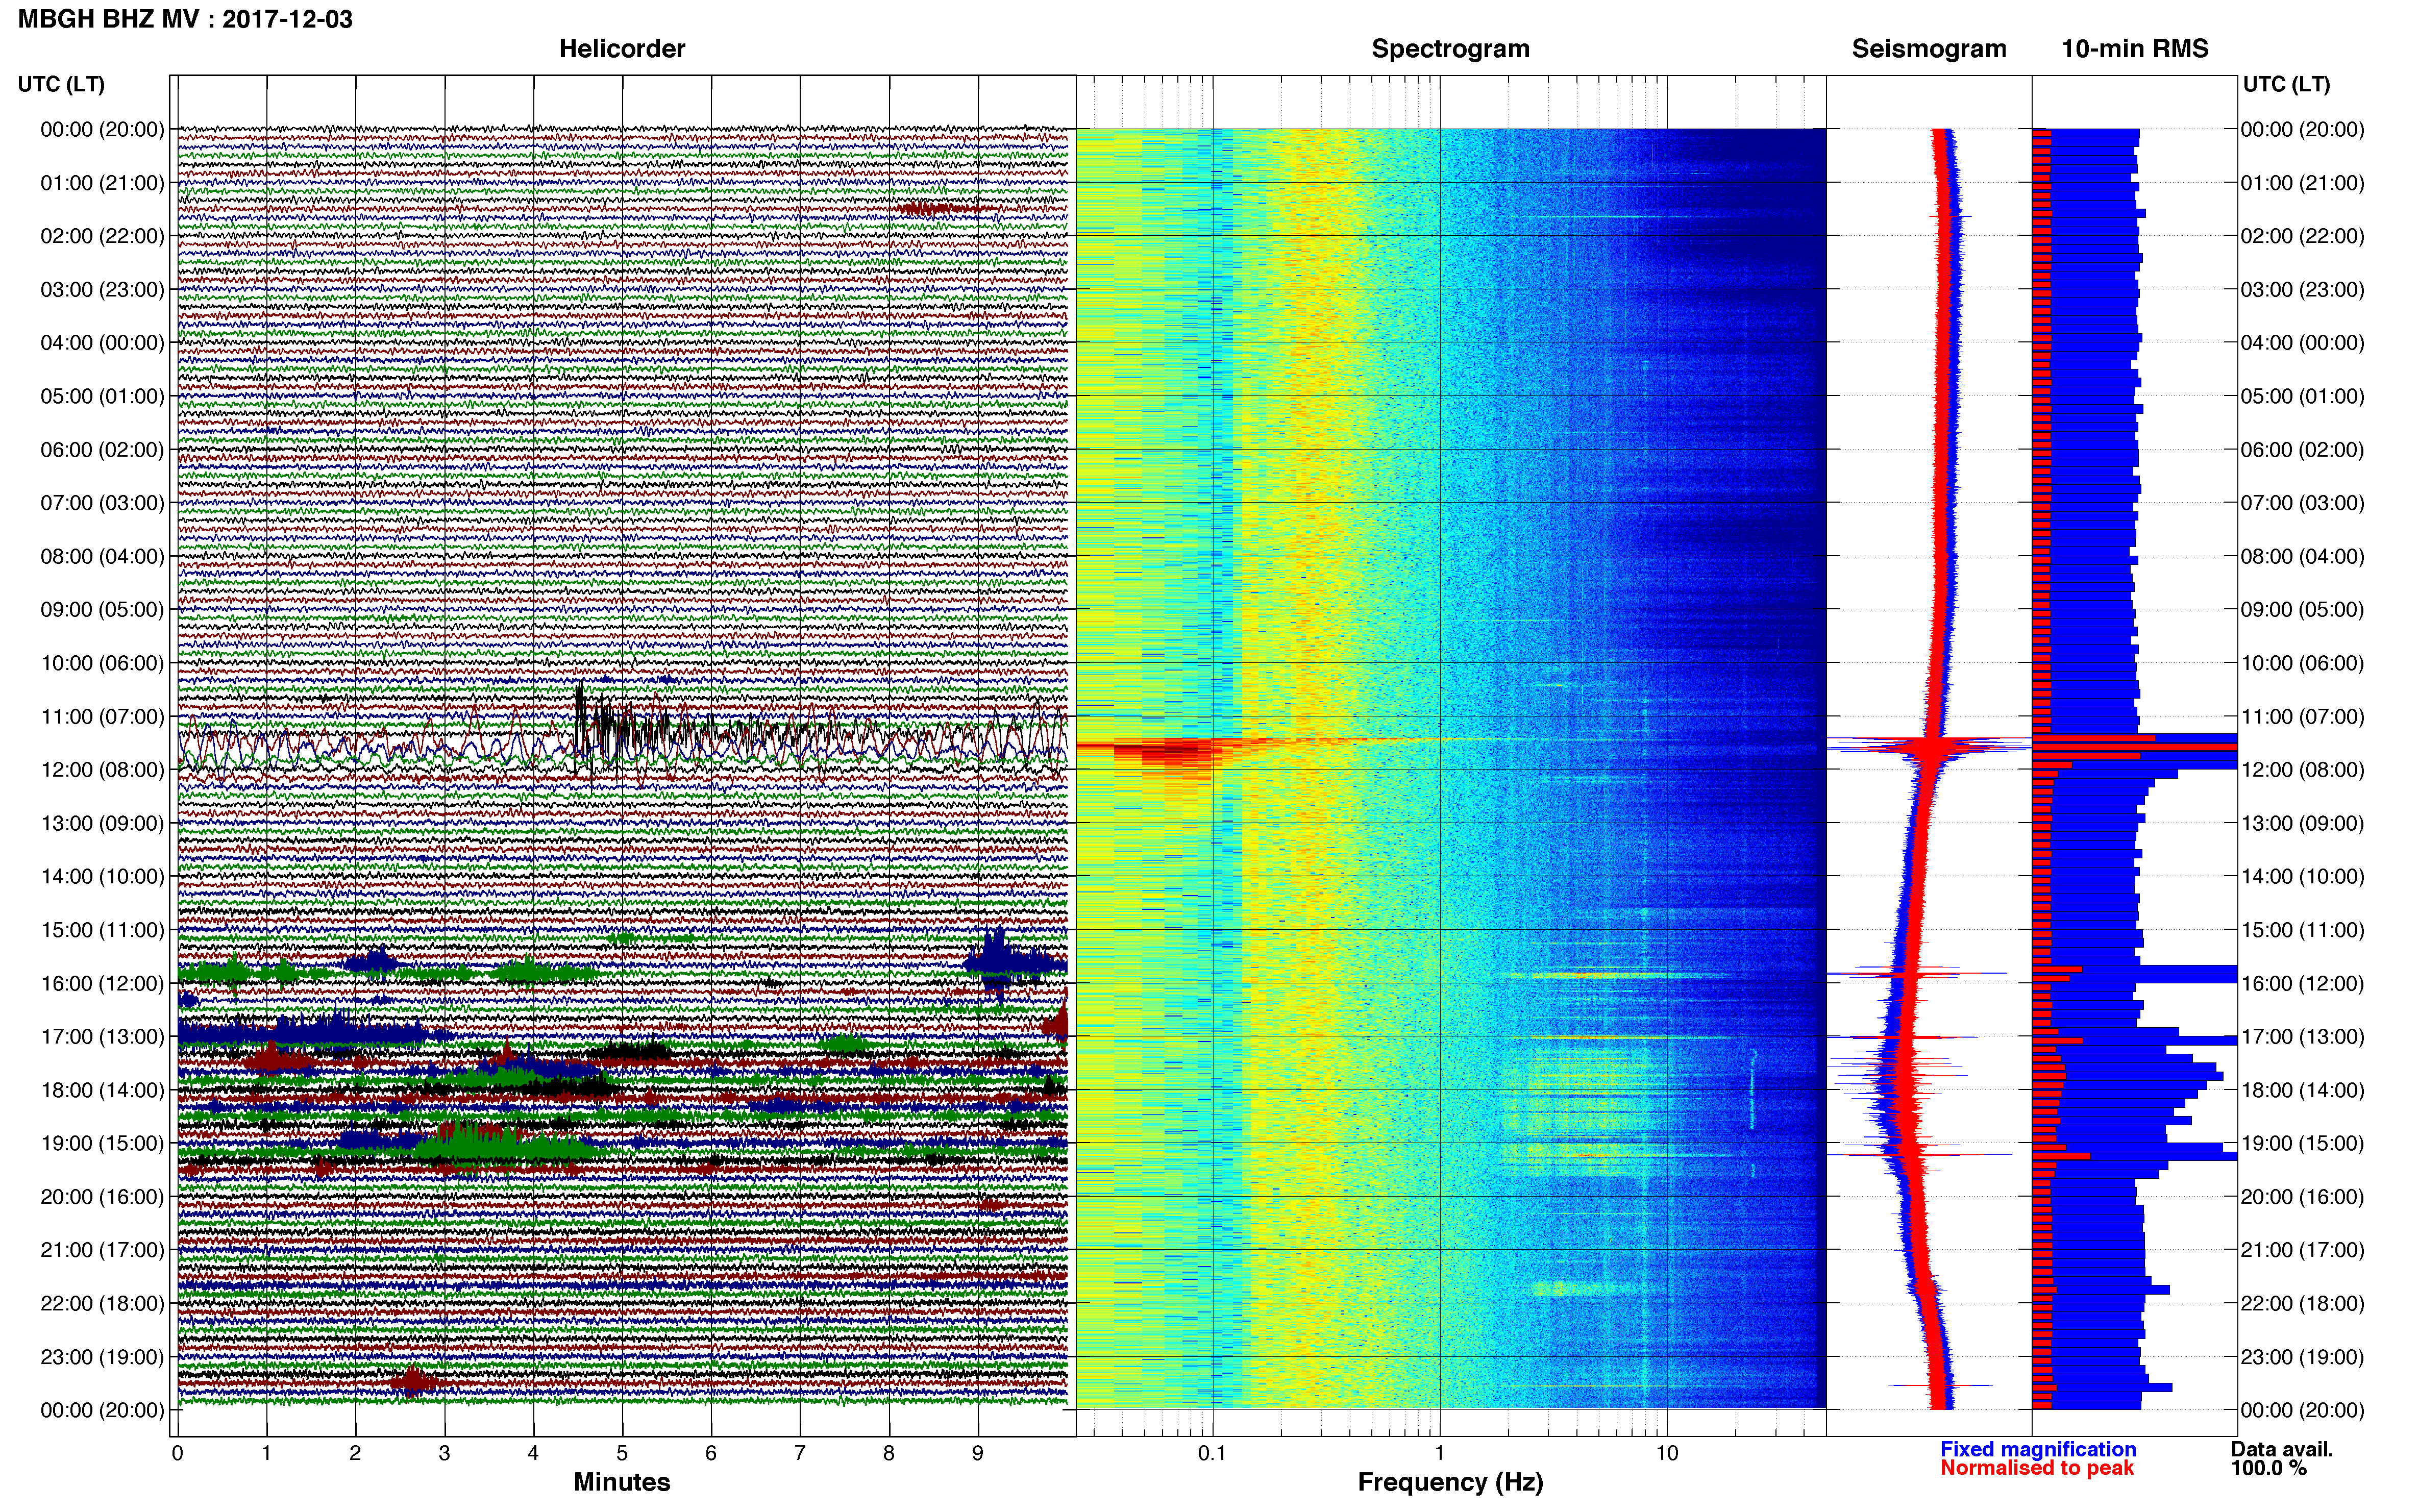
Task: Click the 'Fixed magnification' legend text
Action: (2038, 1449)
